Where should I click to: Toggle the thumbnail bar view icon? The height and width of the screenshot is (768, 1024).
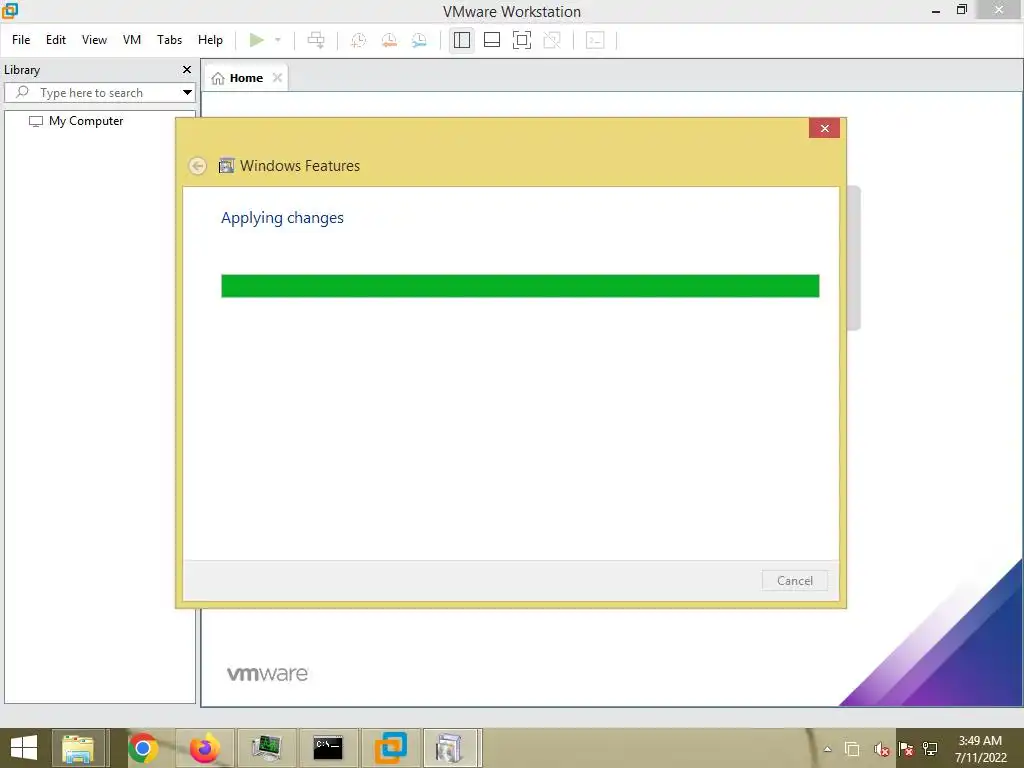(492, 40)
